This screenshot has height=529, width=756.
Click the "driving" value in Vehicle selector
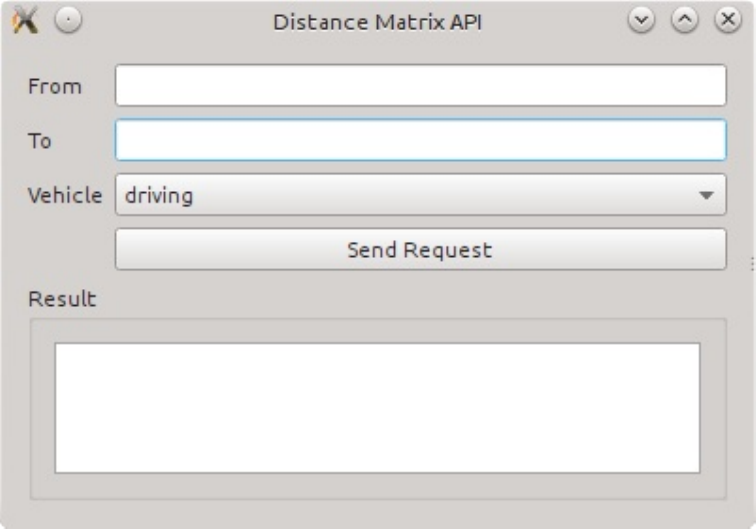[x=159, y=196]
